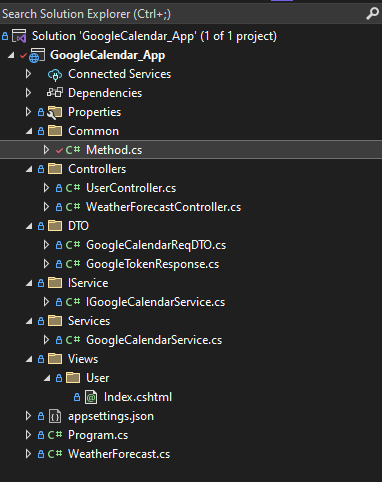
Task: Expand the Method.cs node
Action: [47, 150]
